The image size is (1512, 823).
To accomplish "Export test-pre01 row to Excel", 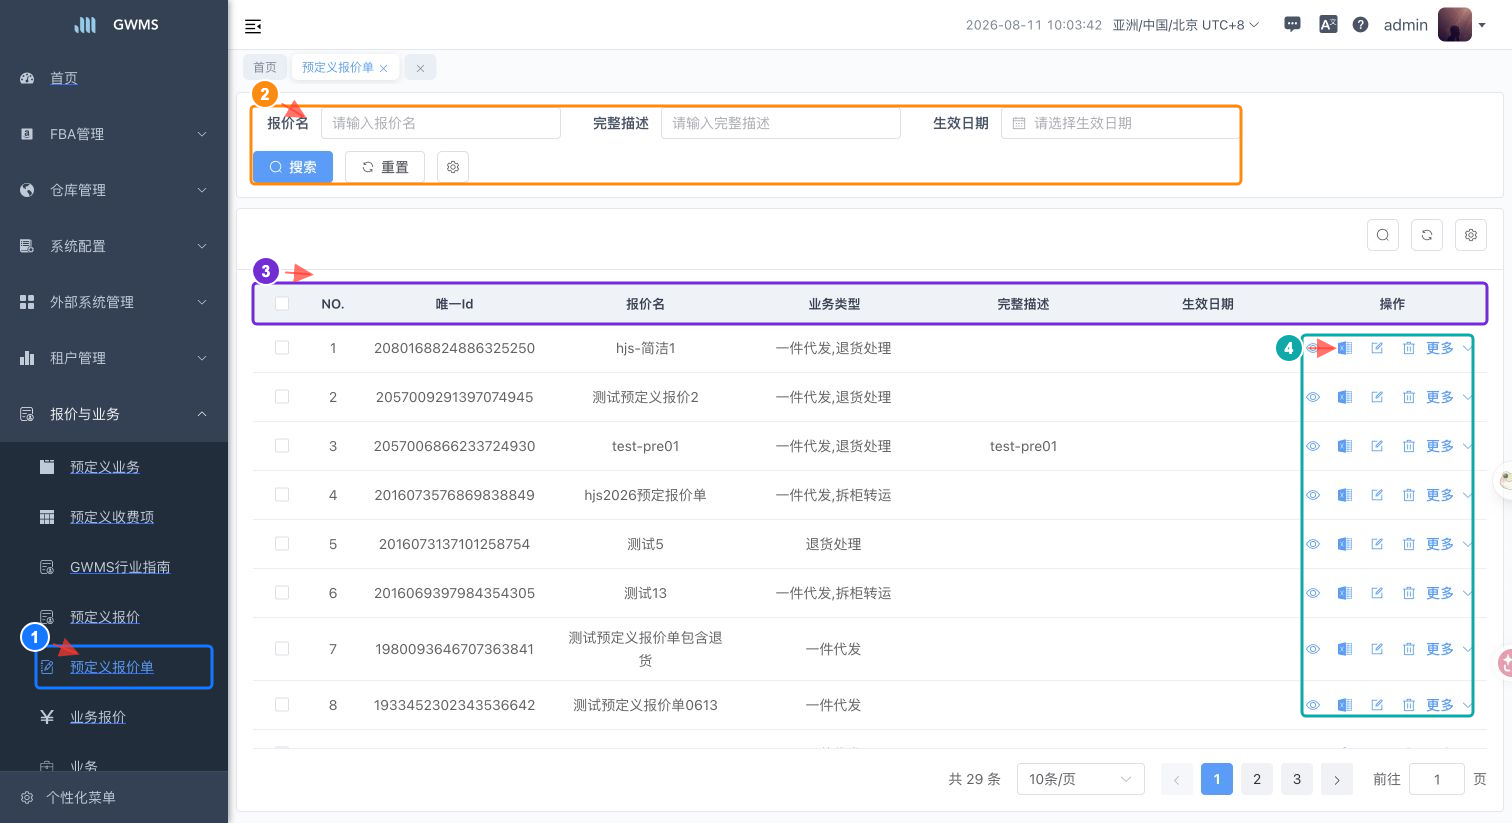I will coord(1345,446).
